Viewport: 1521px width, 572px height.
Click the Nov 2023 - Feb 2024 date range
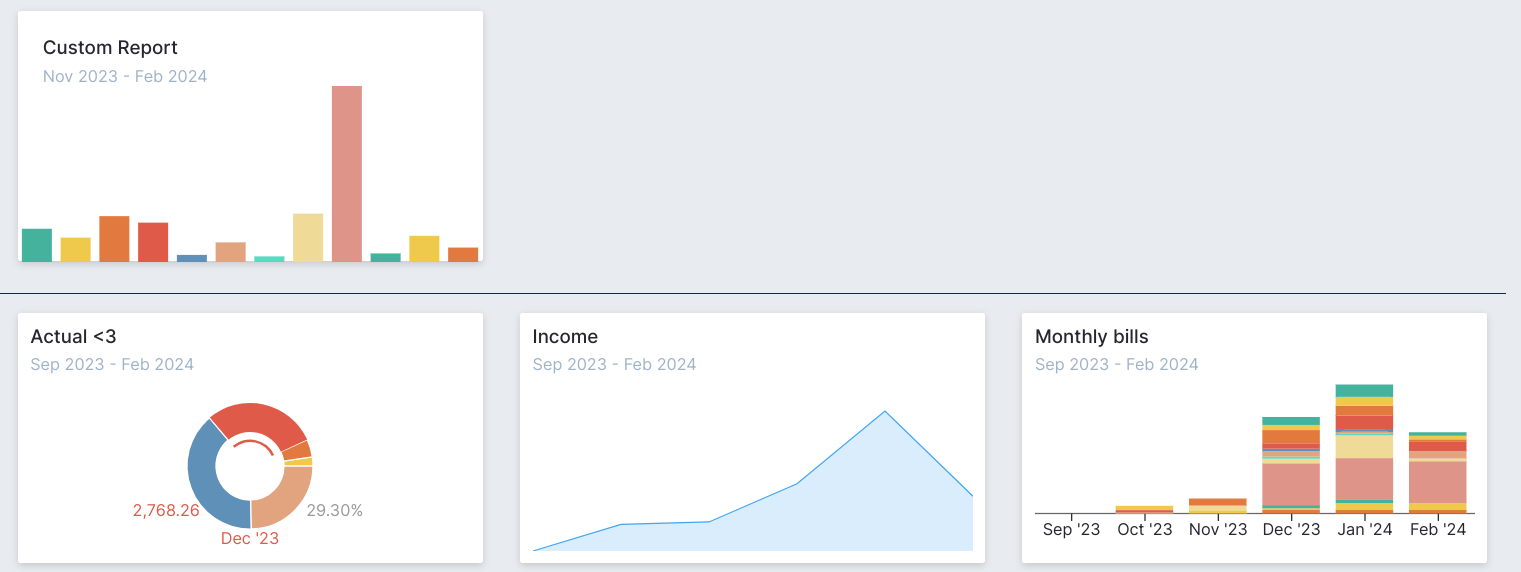(125, 76)
